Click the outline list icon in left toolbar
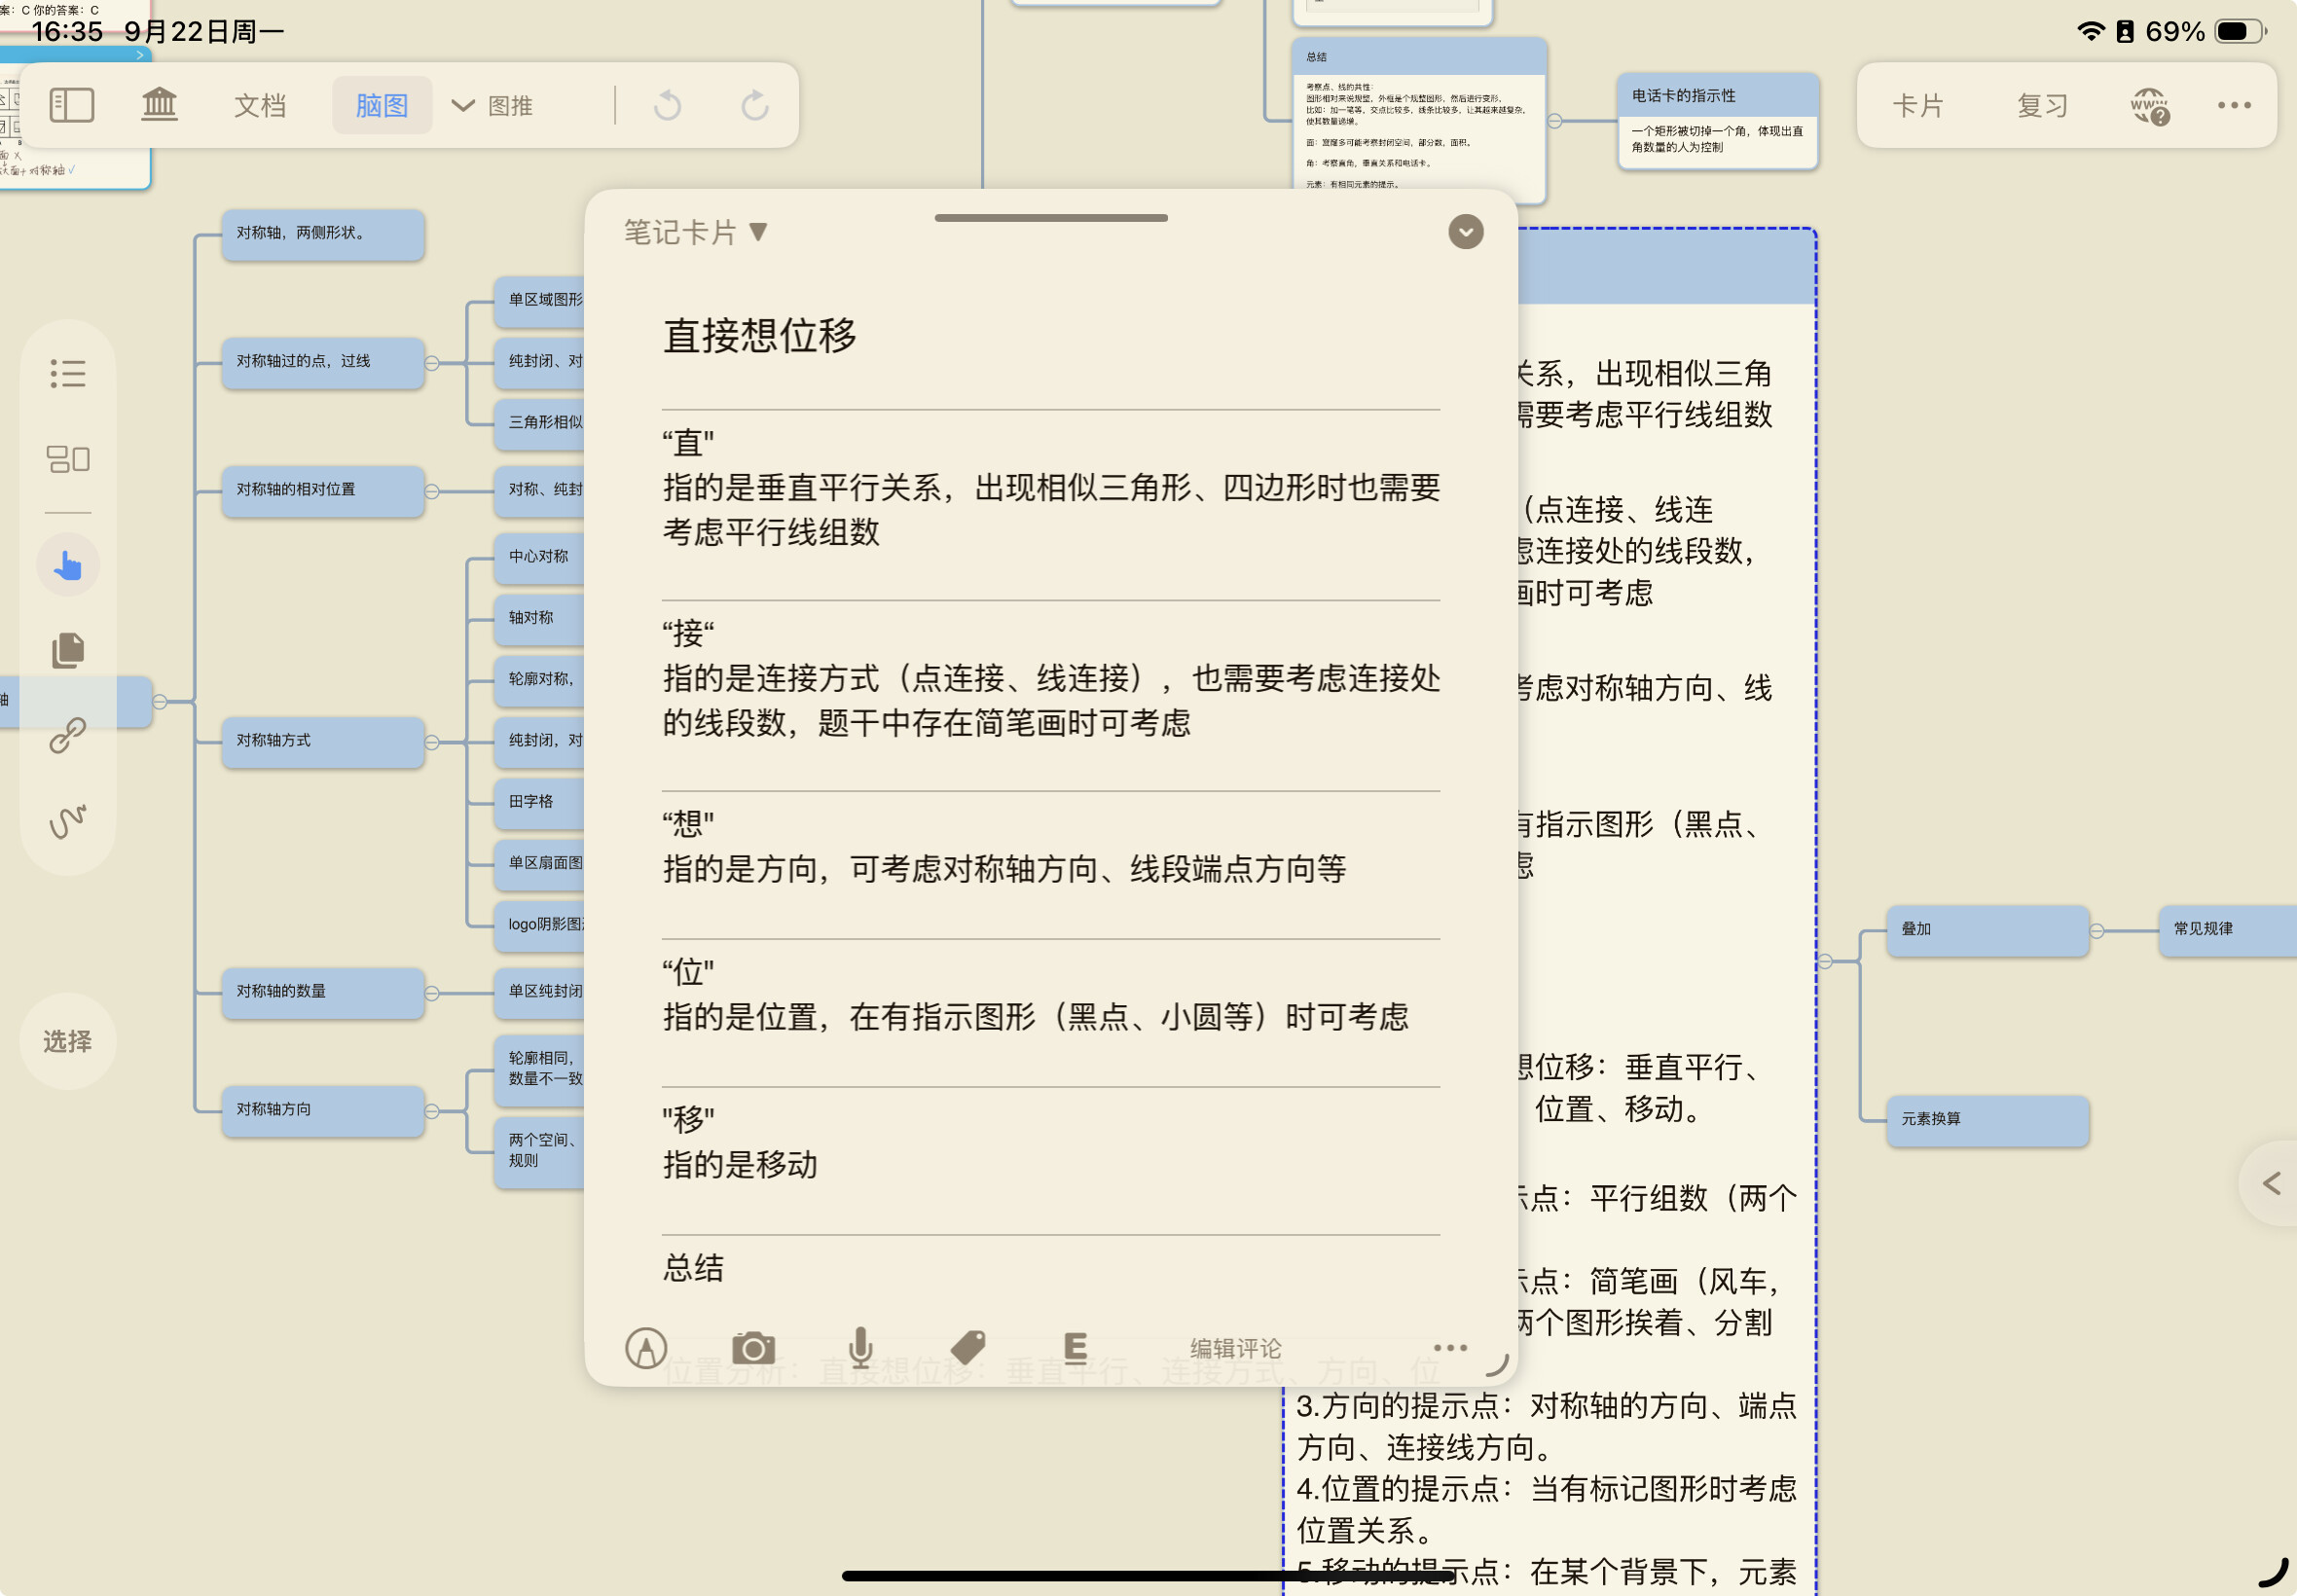The height and width of the screenshot is (1596, 2297). (68, 374)
